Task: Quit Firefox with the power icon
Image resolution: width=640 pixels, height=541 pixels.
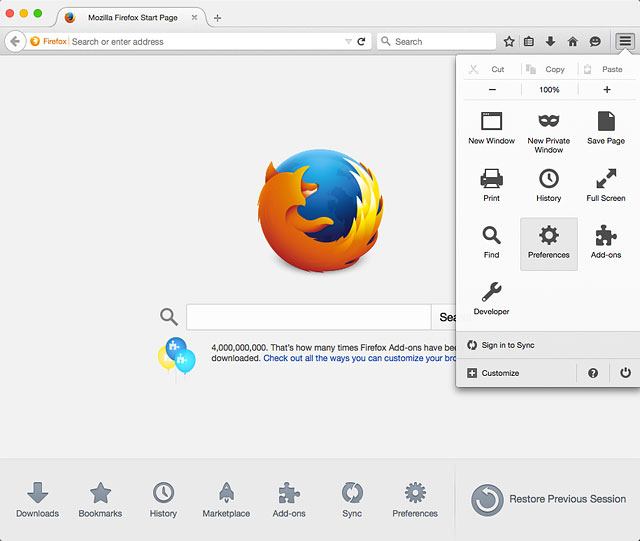Action: point(625,372)
